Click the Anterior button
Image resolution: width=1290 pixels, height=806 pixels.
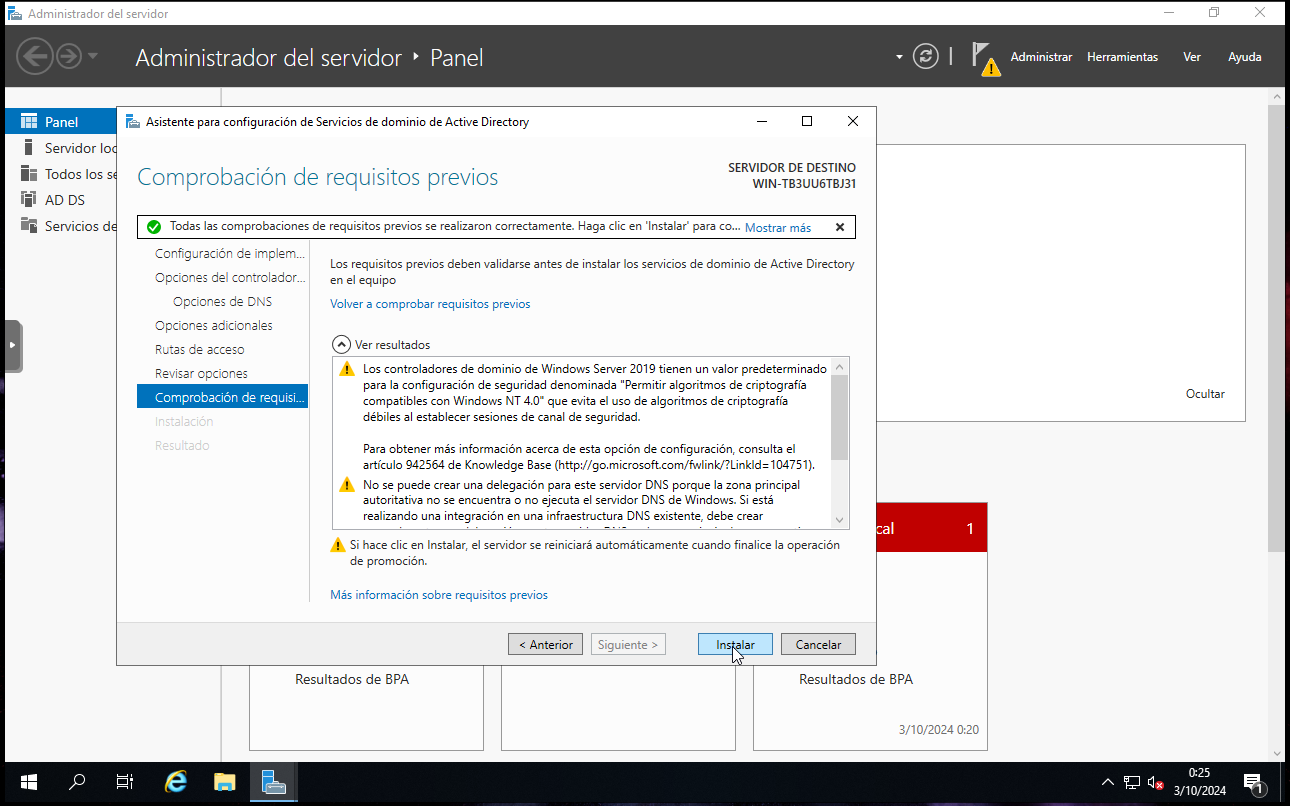pos(545,645)
